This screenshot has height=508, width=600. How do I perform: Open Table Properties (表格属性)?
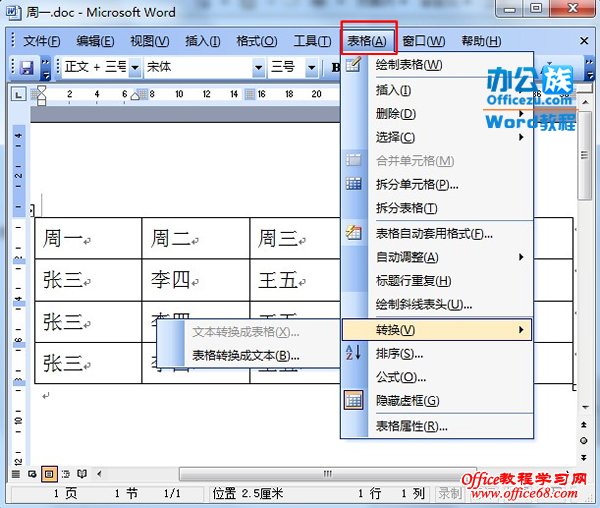pos(410,426)
